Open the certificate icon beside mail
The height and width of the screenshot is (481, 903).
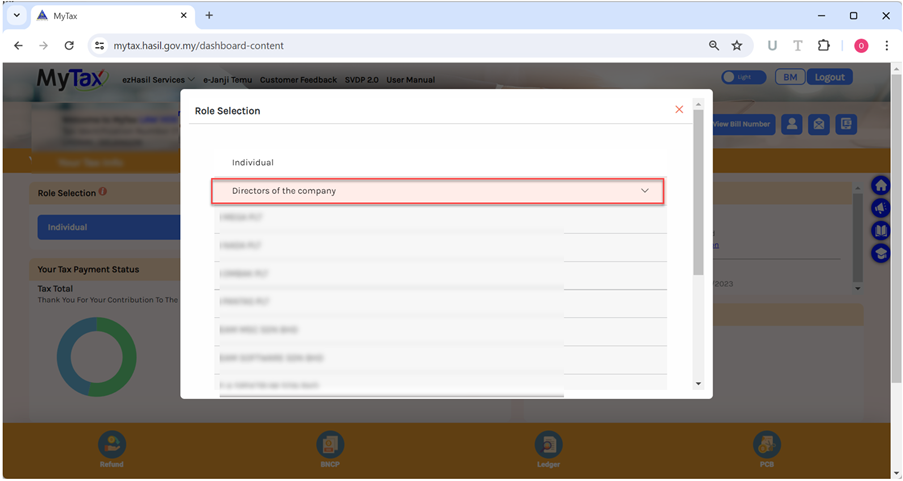(846, 124)
